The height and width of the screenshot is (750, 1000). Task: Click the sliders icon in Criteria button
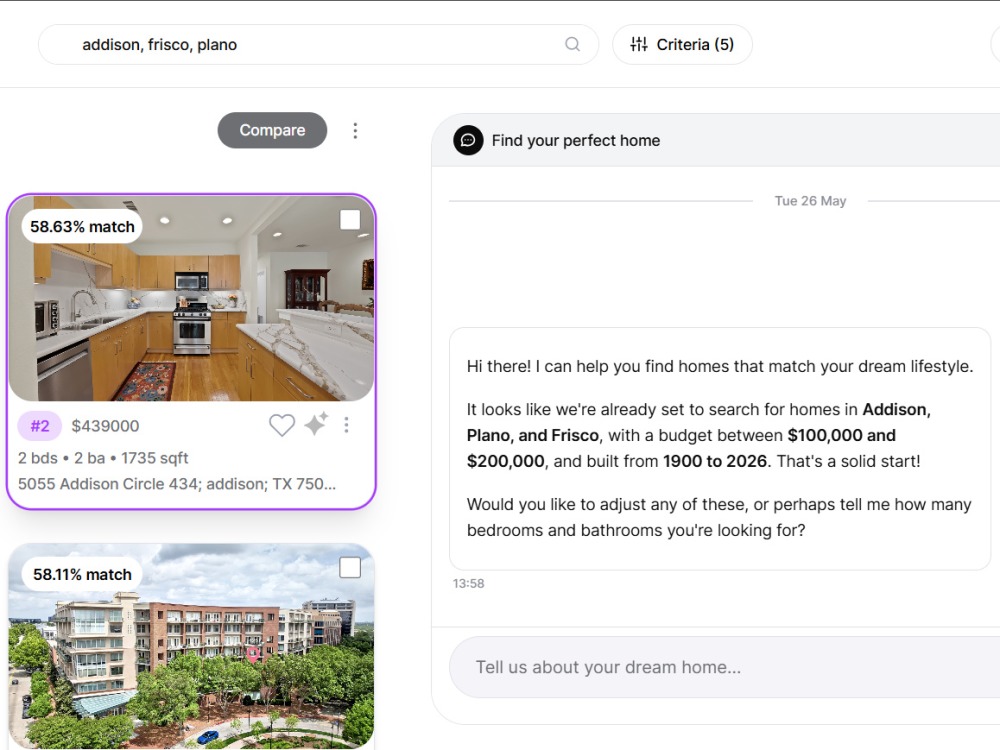(639, 44)
